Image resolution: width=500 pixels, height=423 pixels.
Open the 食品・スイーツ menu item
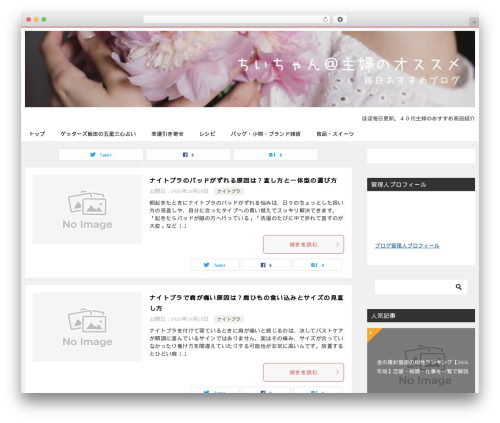(x=335, y=134)
